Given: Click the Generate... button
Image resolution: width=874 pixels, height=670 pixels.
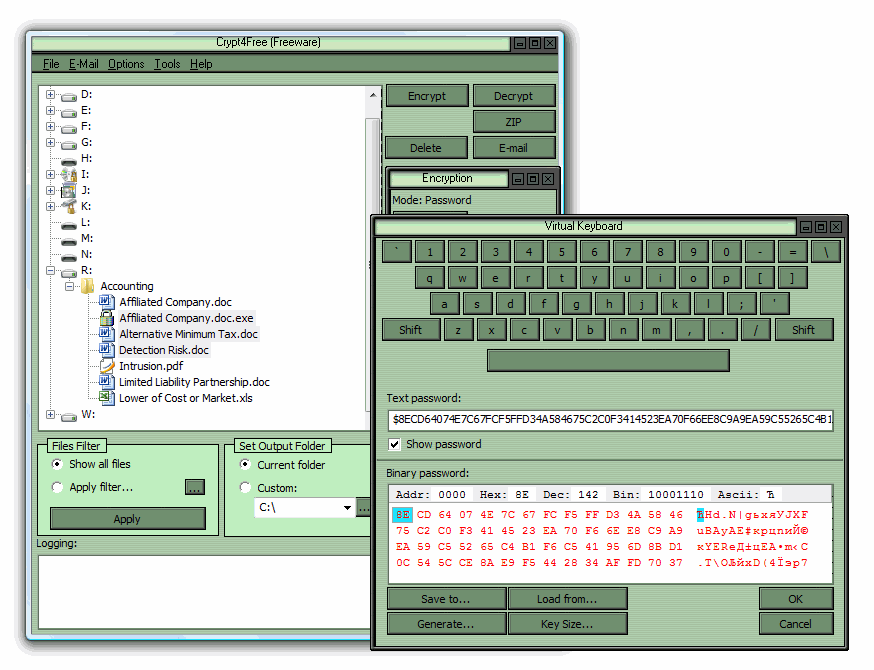Looking at the screenshot, I should pyautogui.click(x=446, y=624).
